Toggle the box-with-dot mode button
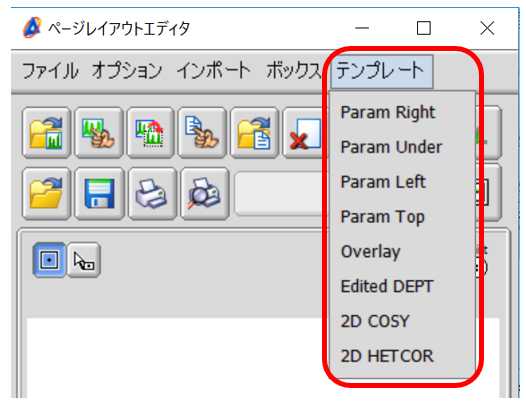This screenshot has height=403, width=526. [49, 260]
